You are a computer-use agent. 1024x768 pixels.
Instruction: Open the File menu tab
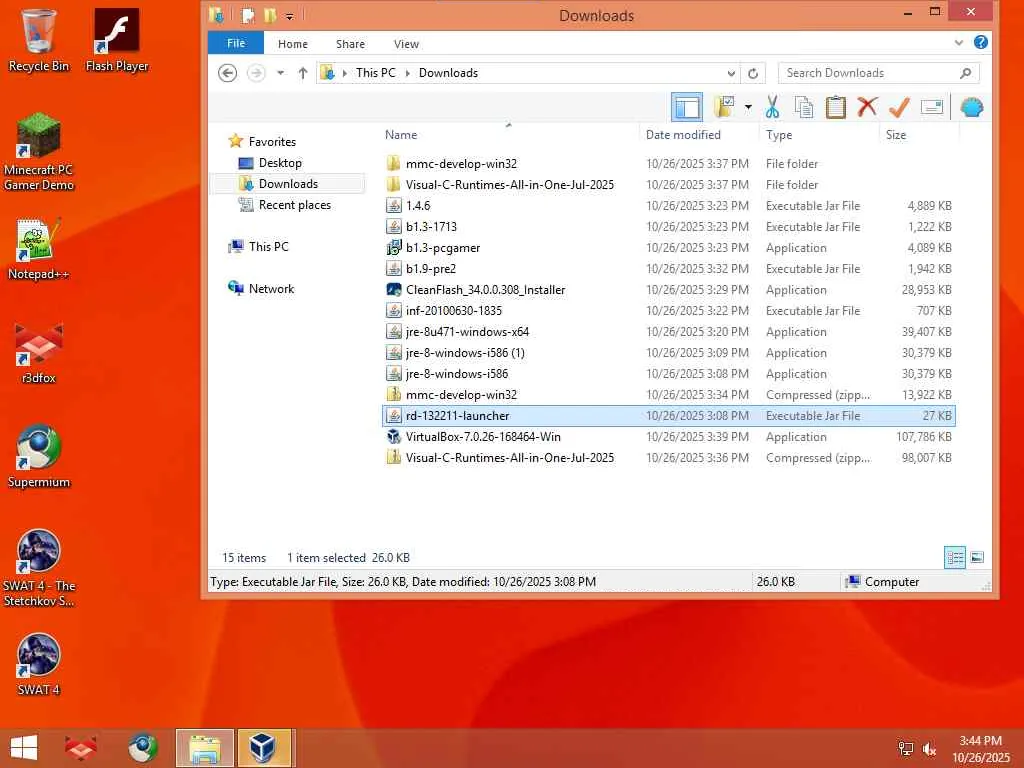236,43
